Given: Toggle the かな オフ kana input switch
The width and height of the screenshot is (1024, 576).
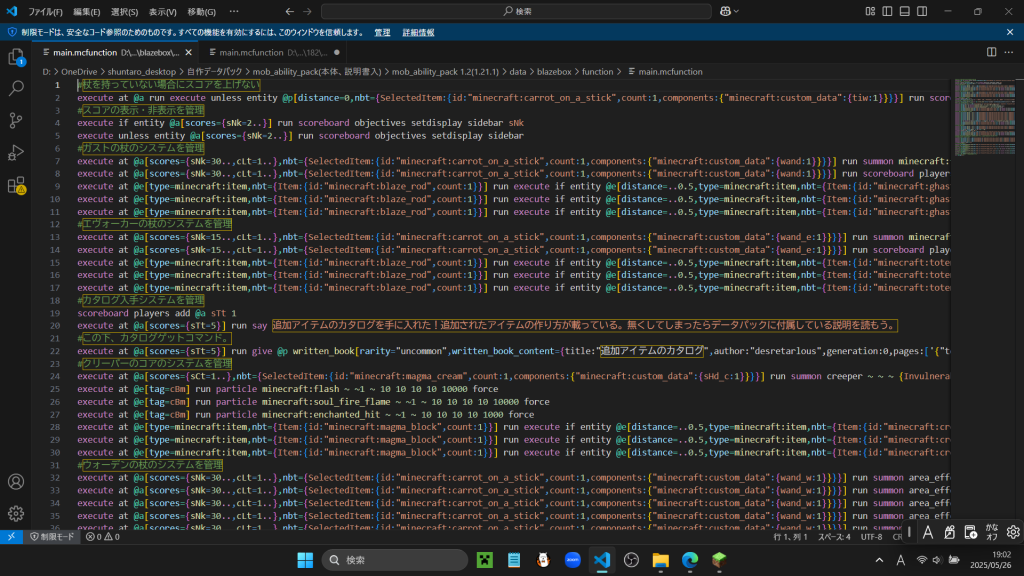Looking at the screenshot, I should pos(992,532).
